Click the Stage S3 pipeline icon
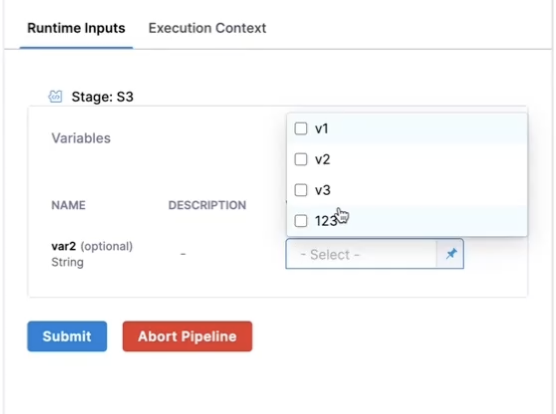Image resolution: width=556 pixels, height=414 pixels. pyautogui.click(x=55, y=96)
